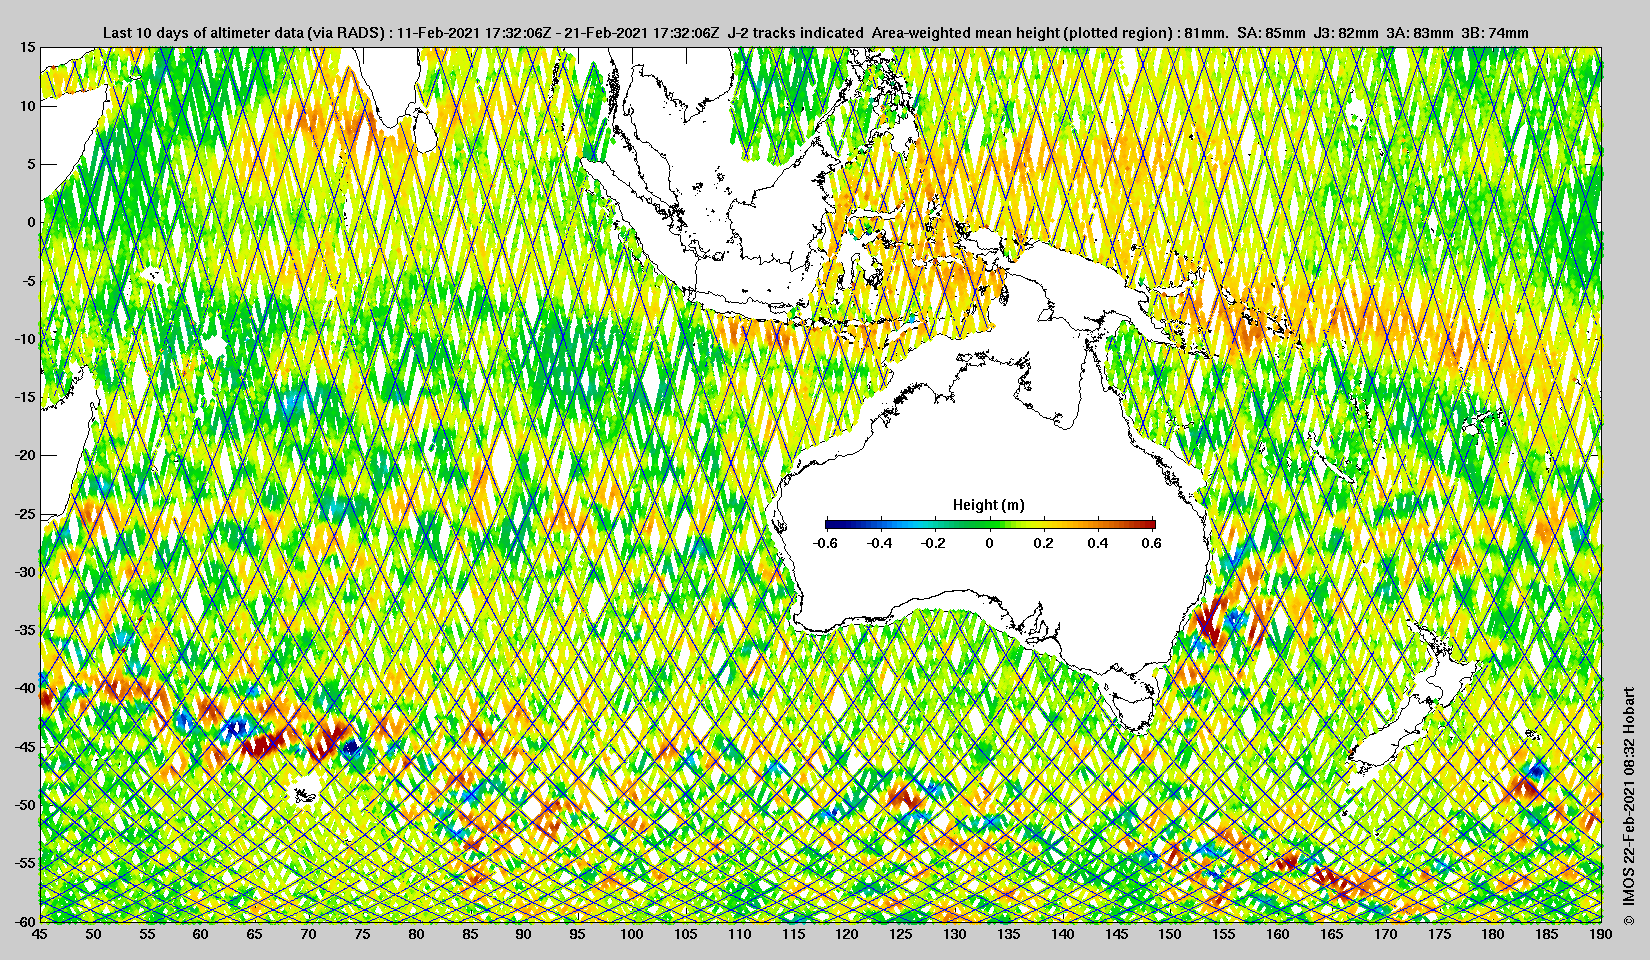Screen dimensions: 1650x960
Task: Click the Sri Lanka island landmass
Action: pos(424,132)
